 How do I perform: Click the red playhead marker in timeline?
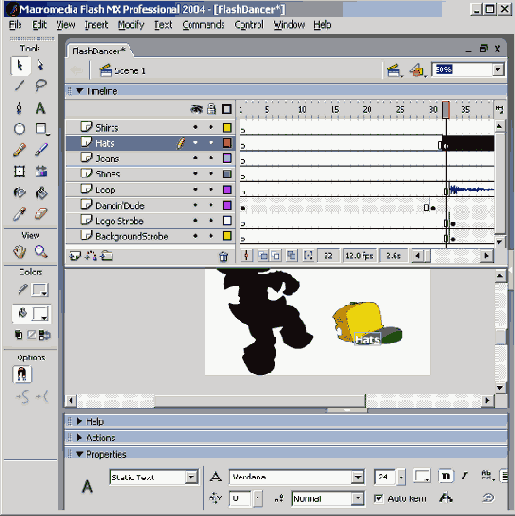[446, 110]
